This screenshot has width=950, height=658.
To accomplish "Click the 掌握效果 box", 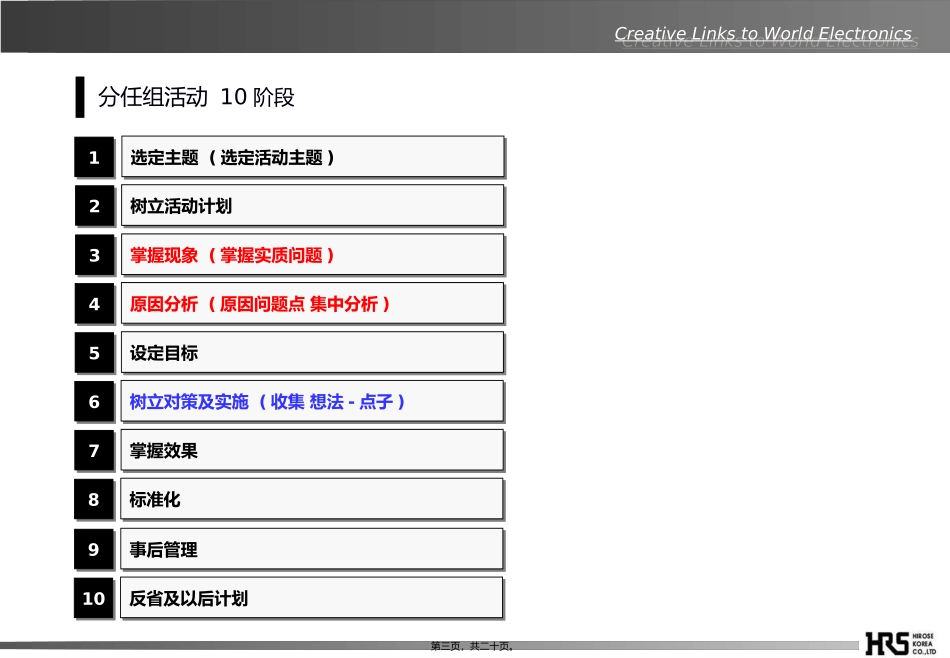I will click(x=313, y=450).
